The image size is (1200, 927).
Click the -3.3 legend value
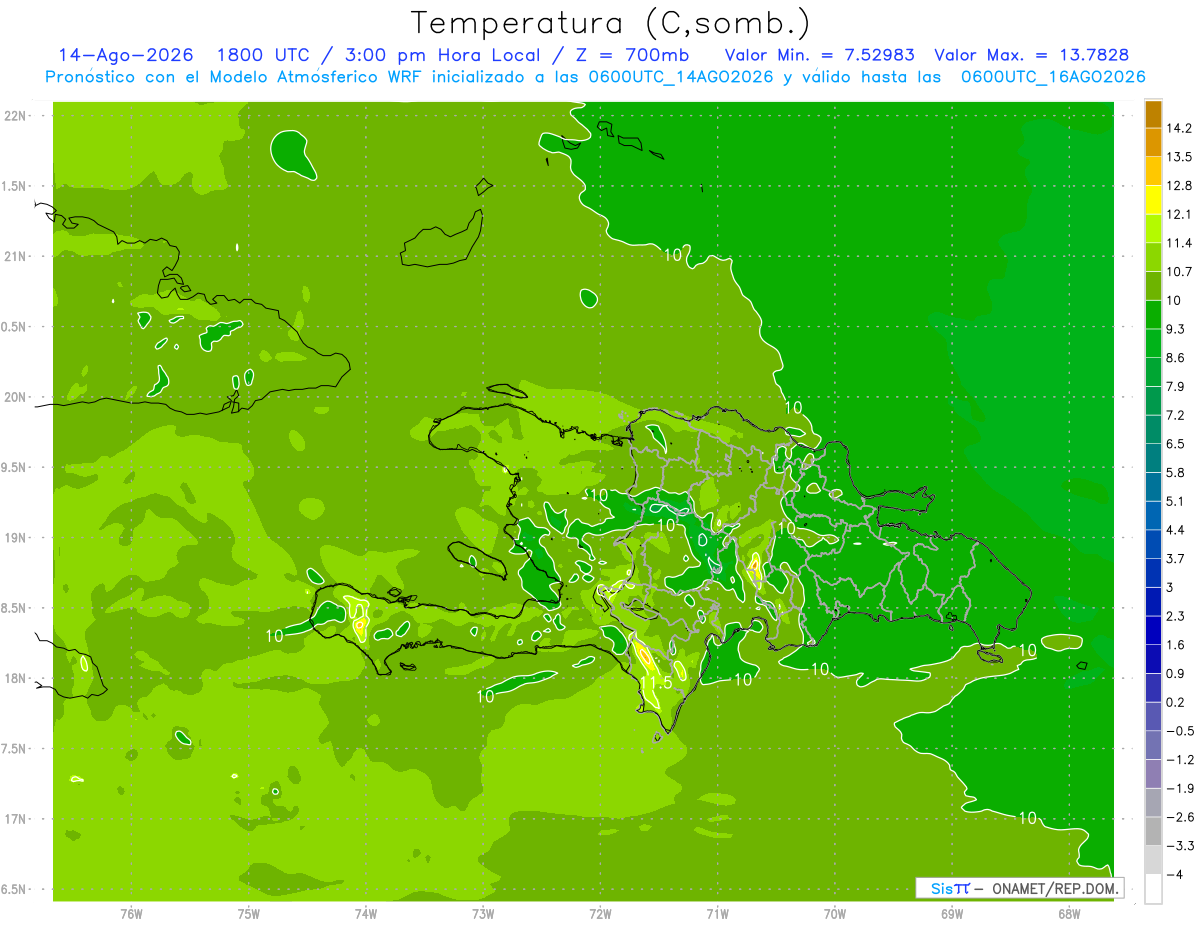(1179, 845)
